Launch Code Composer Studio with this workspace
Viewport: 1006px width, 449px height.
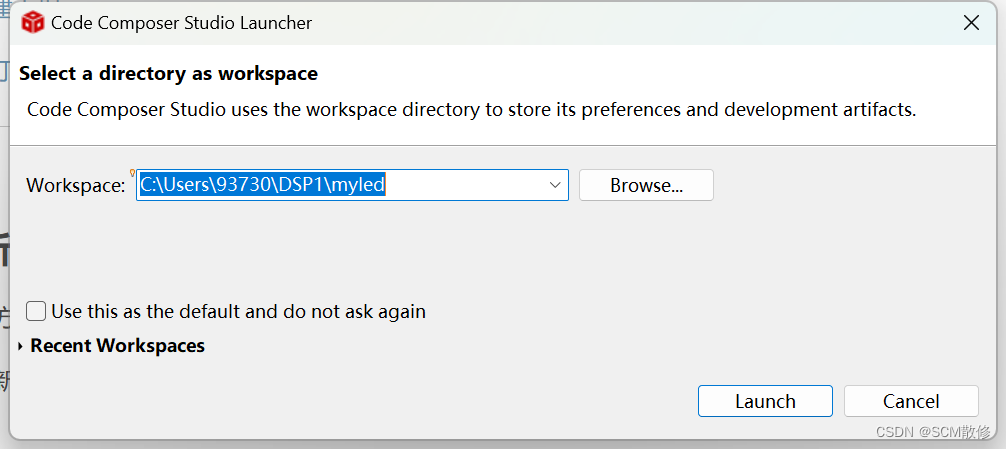click(x=765, y=402)
